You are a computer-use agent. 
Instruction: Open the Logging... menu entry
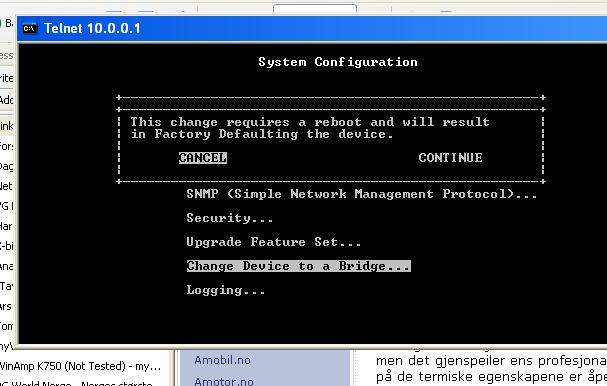coord(226,290)
